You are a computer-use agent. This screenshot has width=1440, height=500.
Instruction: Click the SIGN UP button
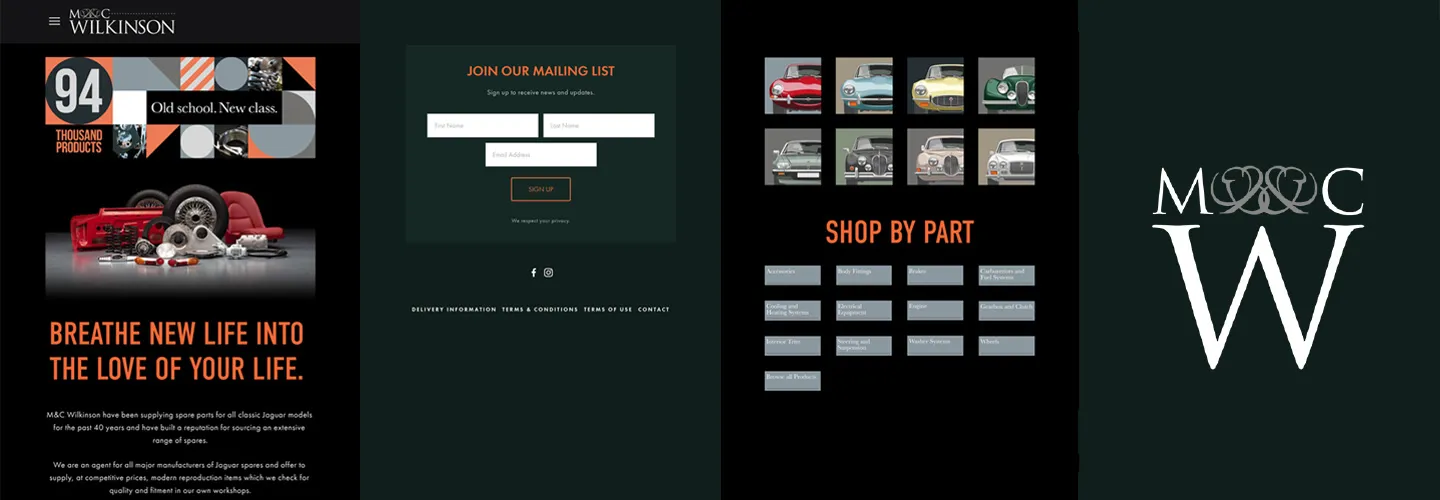point(541,189)
